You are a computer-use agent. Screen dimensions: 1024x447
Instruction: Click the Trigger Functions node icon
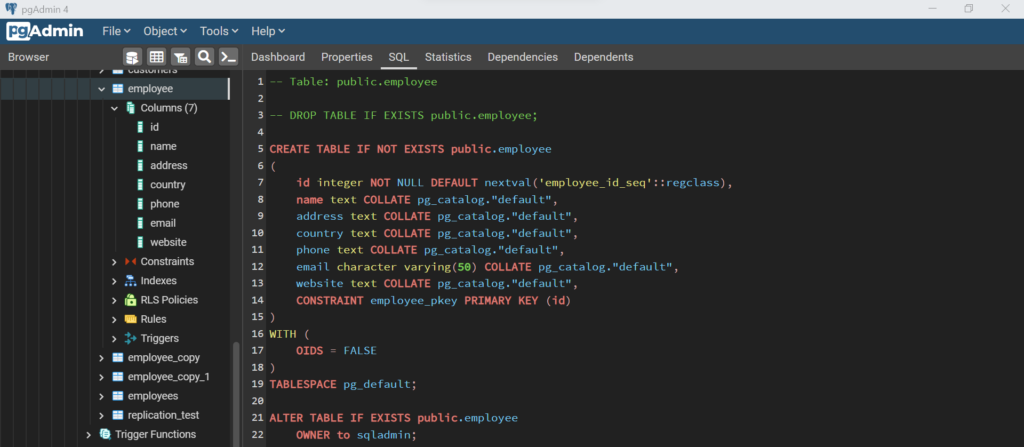[x=104, y=434]
